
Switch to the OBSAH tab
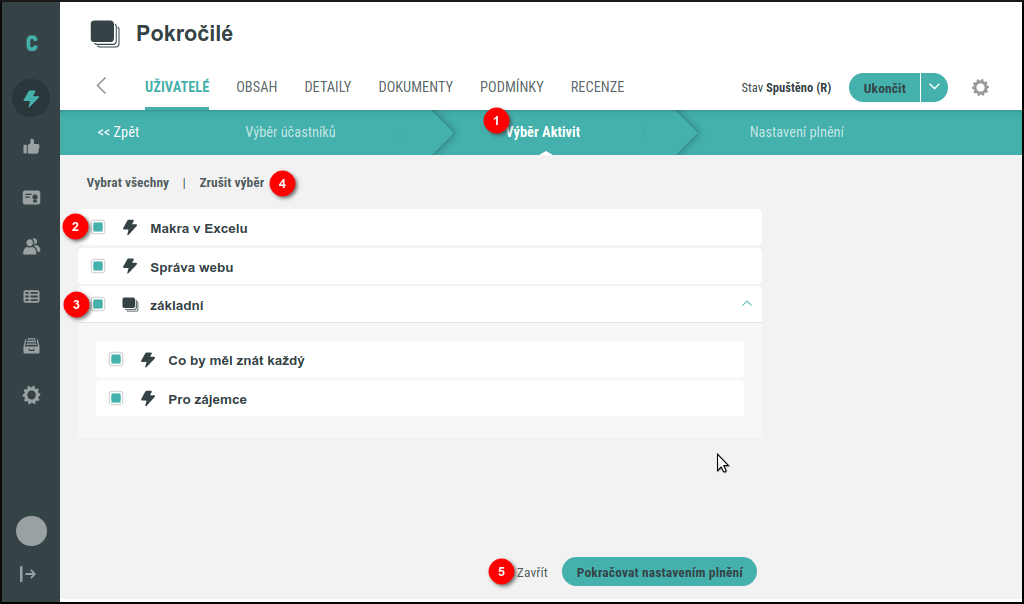256,87
